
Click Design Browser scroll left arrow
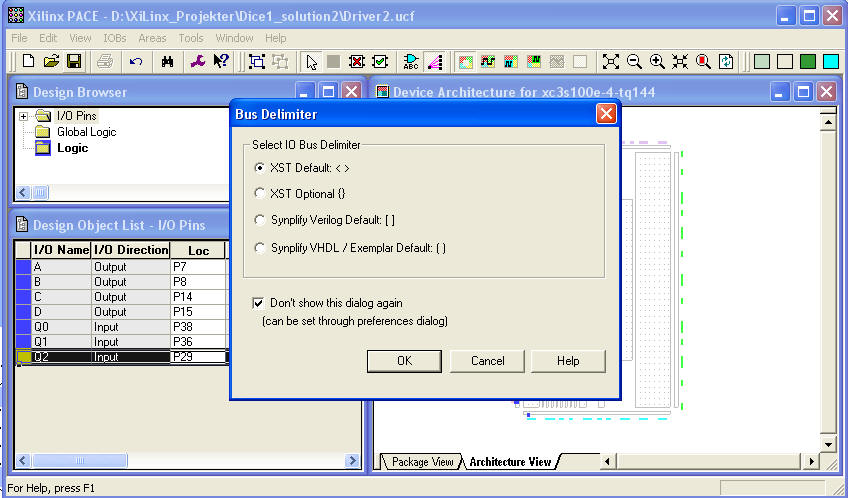(23, 192)
